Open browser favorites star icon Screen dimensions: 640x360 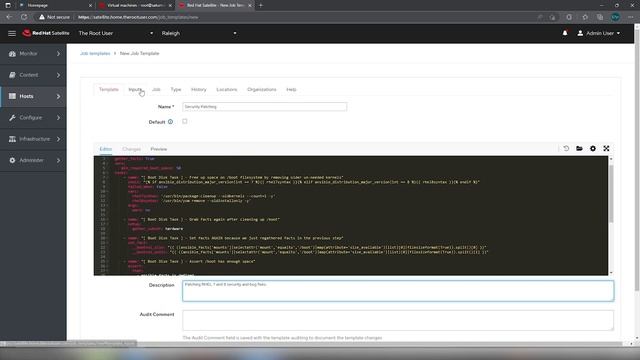pyautogui.click(x=585, y=17)
